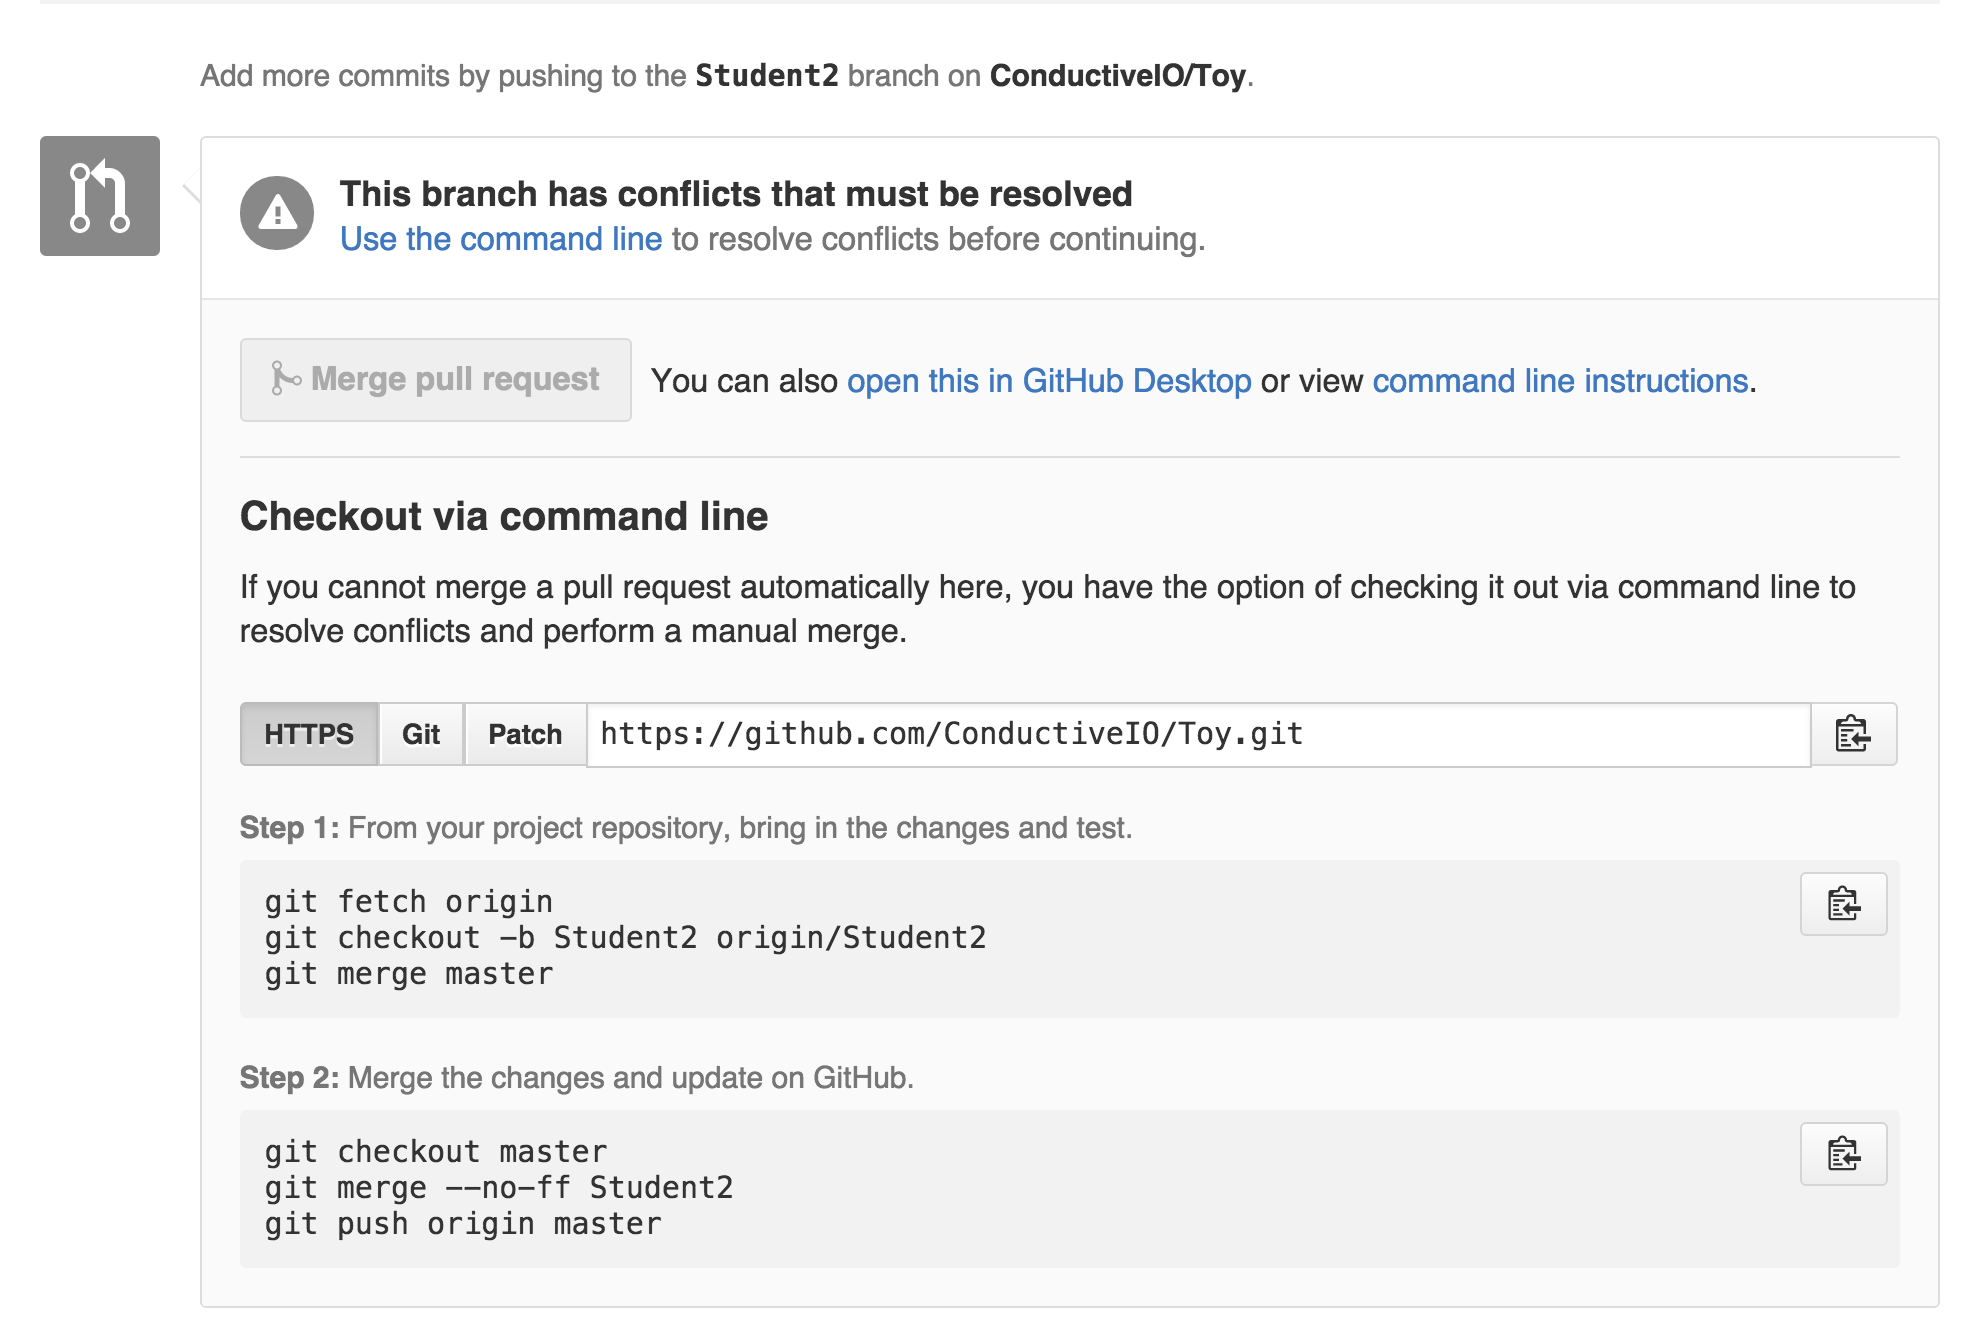This screenshot has height=1340, width=1962.
Task: Click the repository URL text field
Action: coord(1198,734)
